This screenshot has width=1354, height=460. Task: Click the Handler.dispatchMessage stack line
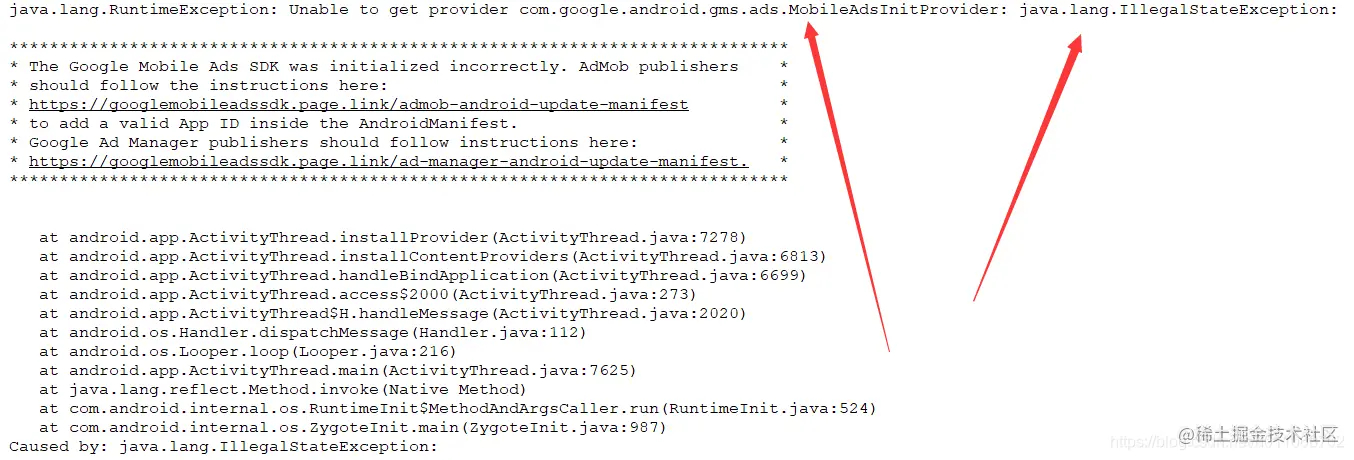(313, 333)
